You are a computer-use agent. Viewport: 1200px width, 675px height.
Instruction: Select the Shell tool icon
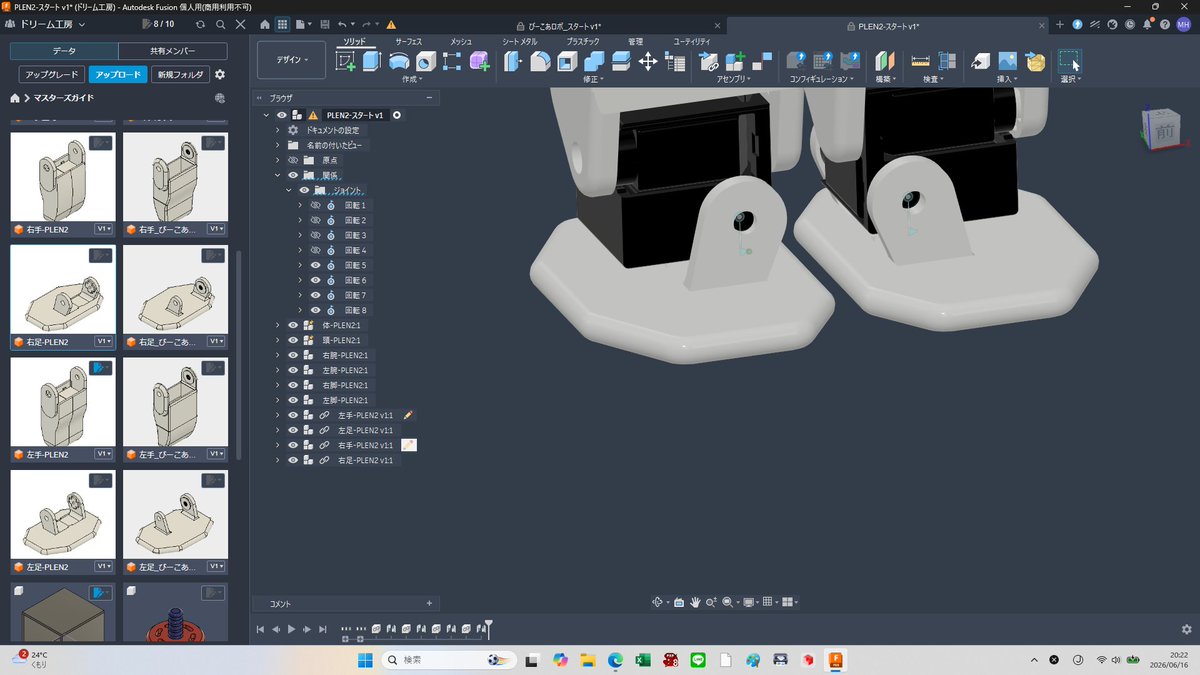click(567, 61)
